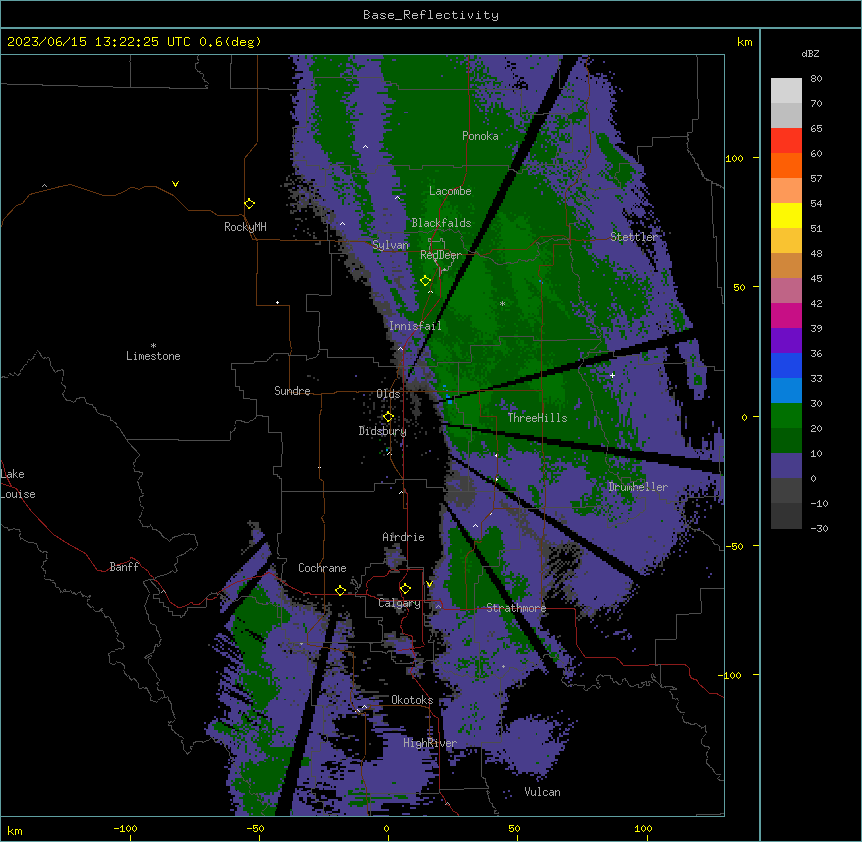This screenshot has width=862, height=842.
Task: Click the white 80 dBZ legend swatch
Action: [786, 90]
